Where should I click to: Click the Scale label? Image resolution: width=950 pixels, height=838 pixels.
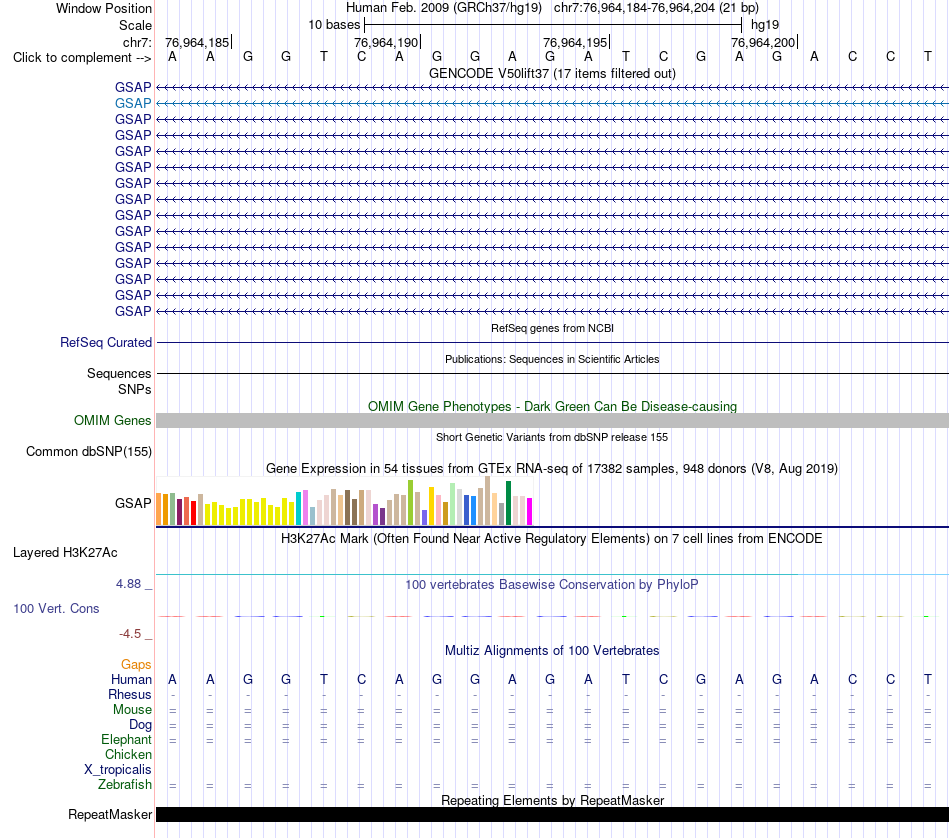pos(135,25)
